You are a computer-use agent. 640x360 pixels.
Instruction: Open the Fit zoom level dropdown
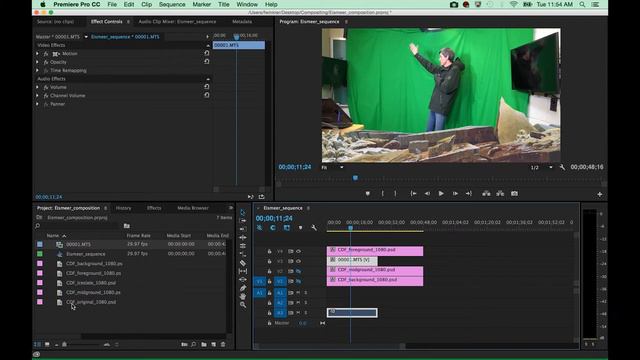coord(332,167)
